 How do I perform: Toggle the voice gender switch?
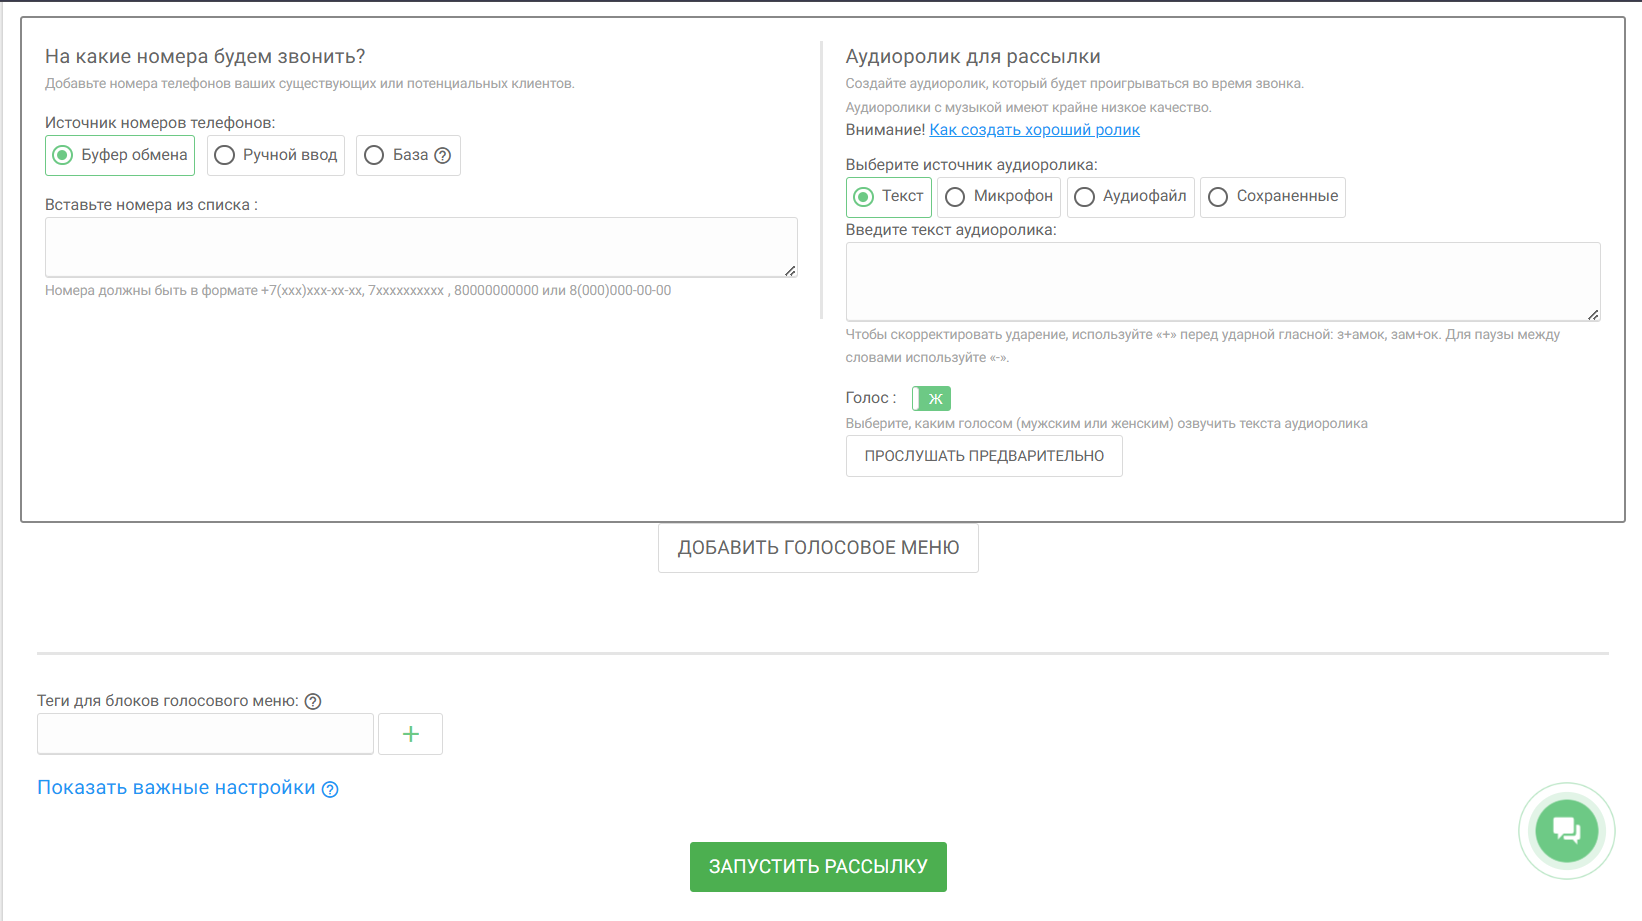(x=931, y=399)
